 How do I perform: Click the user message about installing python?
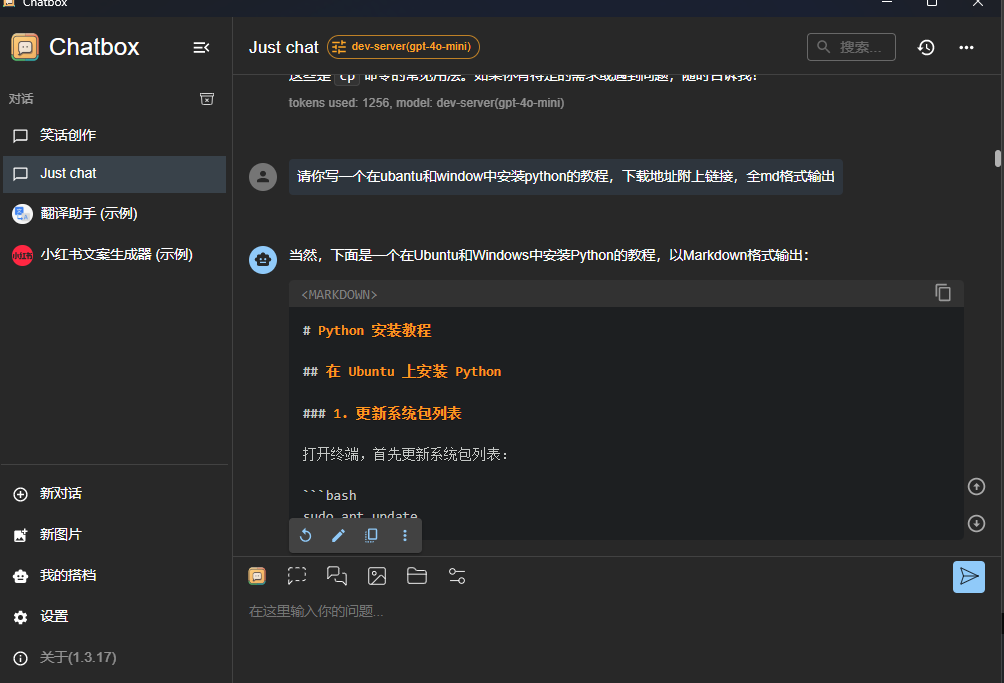point(566,177)
